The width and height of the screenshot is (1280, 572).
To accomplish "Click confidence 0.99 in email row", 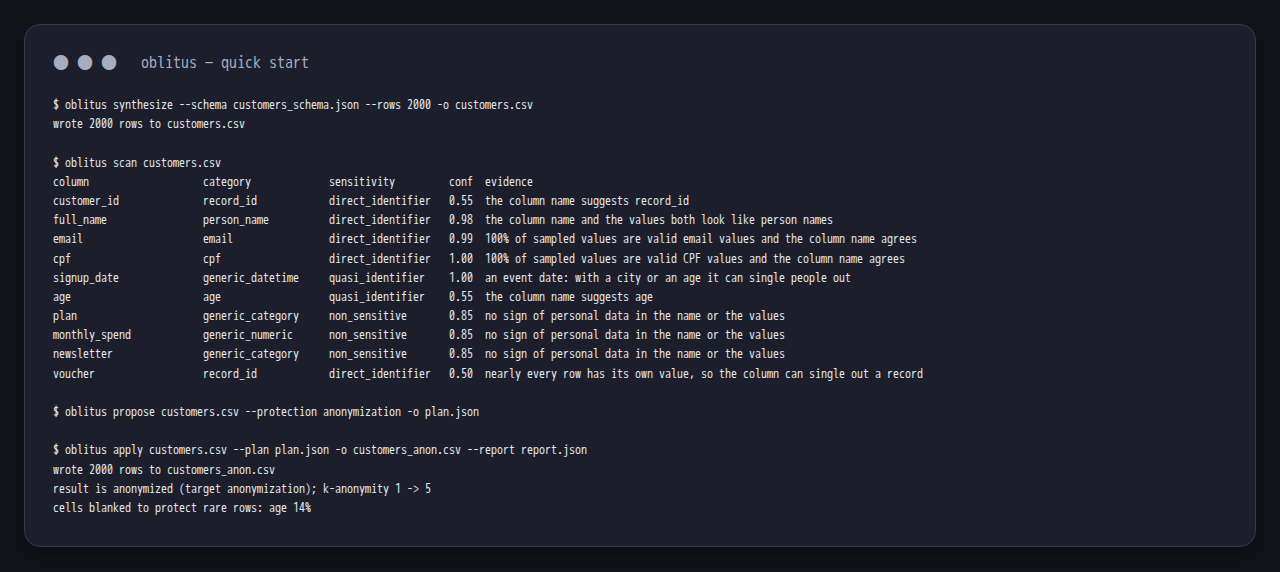I will pyautogui.click(x=461, y=239).
